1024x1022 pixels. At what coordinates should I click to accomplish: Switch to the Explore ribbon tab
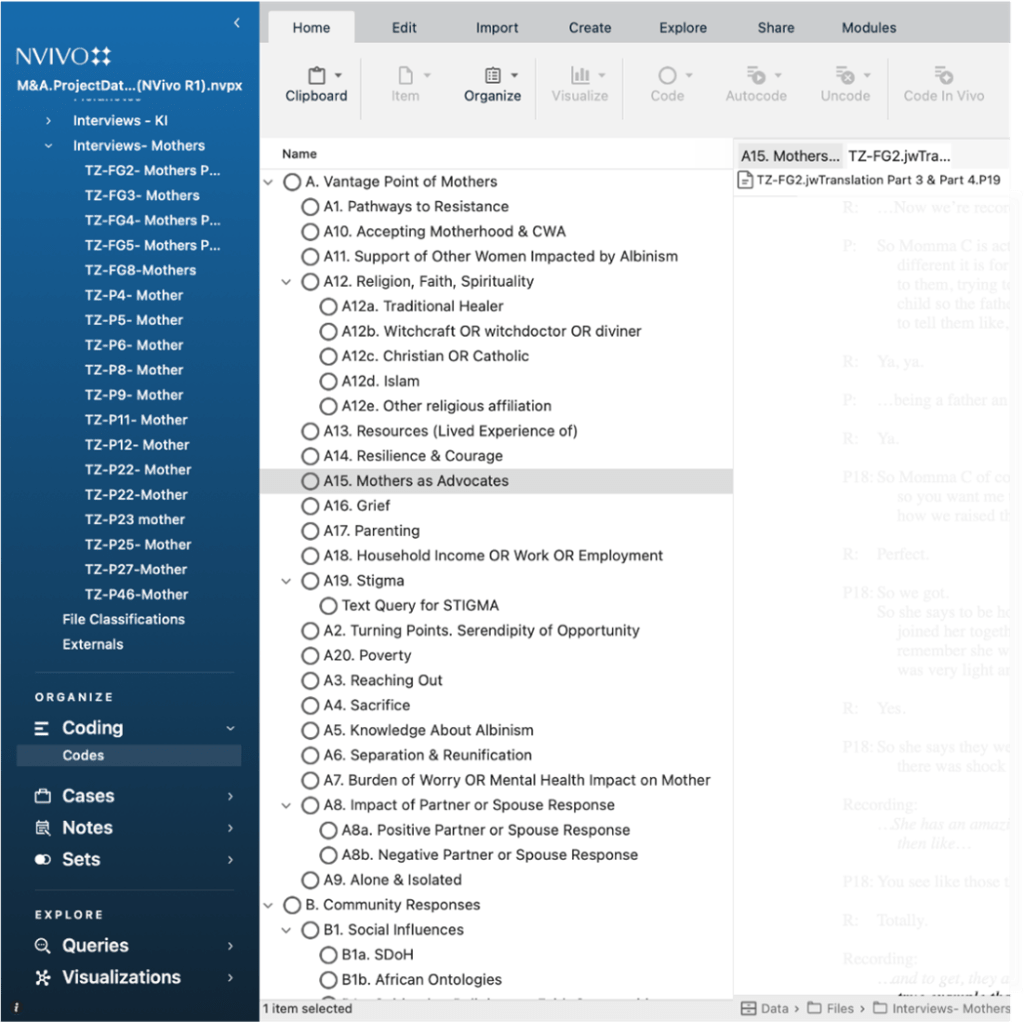coord(683,27)
